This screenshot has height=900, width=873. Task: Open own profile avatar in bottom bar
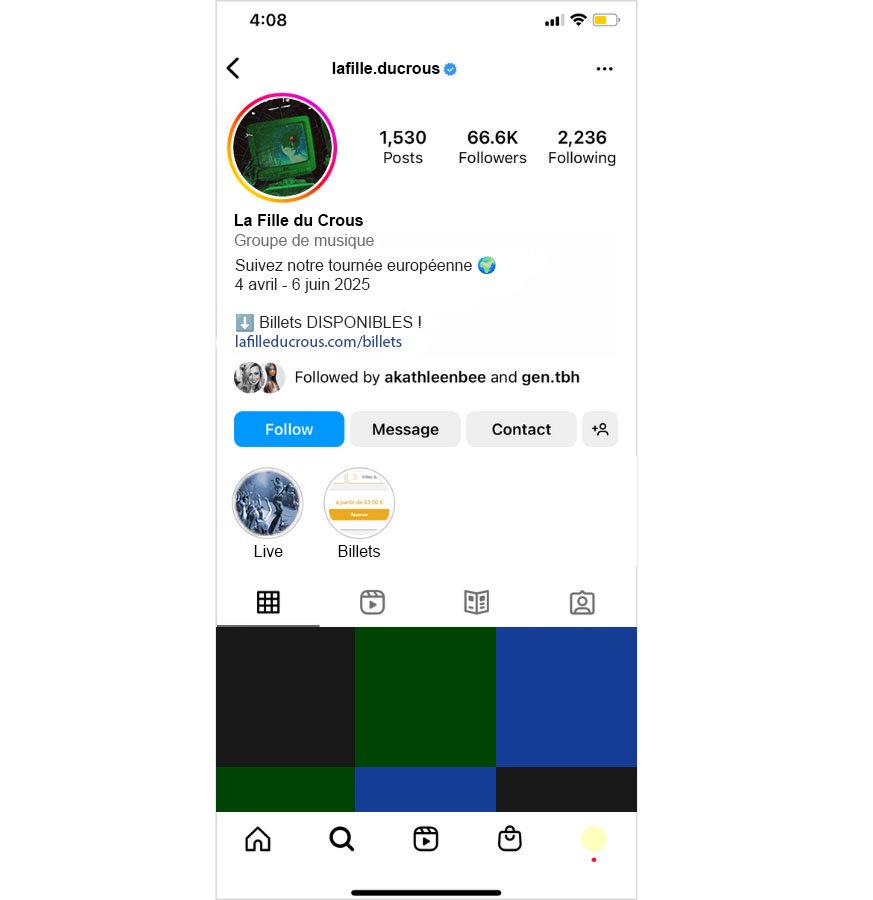pyautogui.click(x=593, y=839)
